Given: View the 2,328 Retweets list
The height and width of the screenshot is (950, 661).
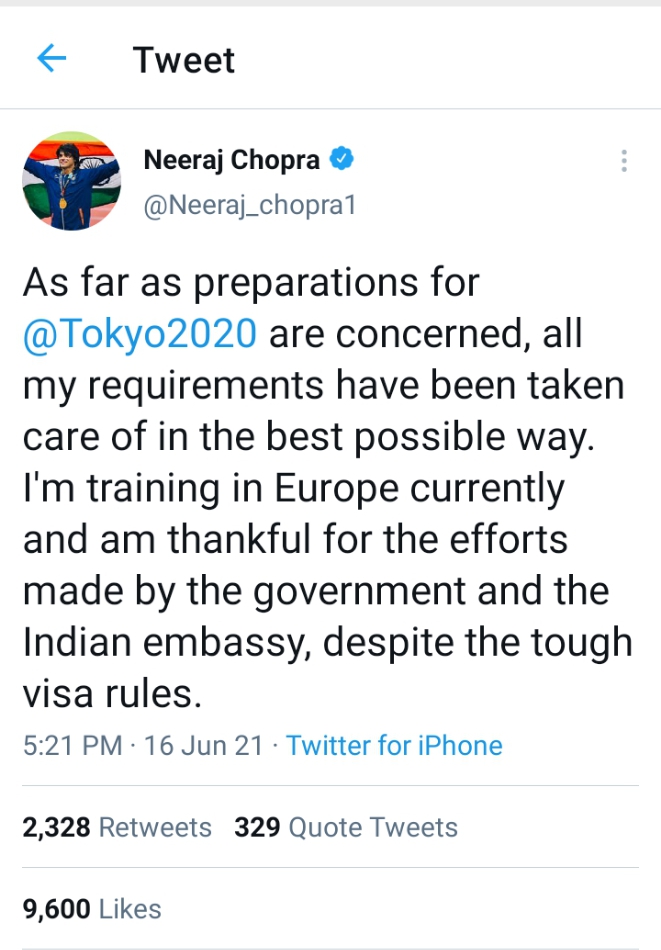Looking at the screenshot, I should [x=117, y=827].
